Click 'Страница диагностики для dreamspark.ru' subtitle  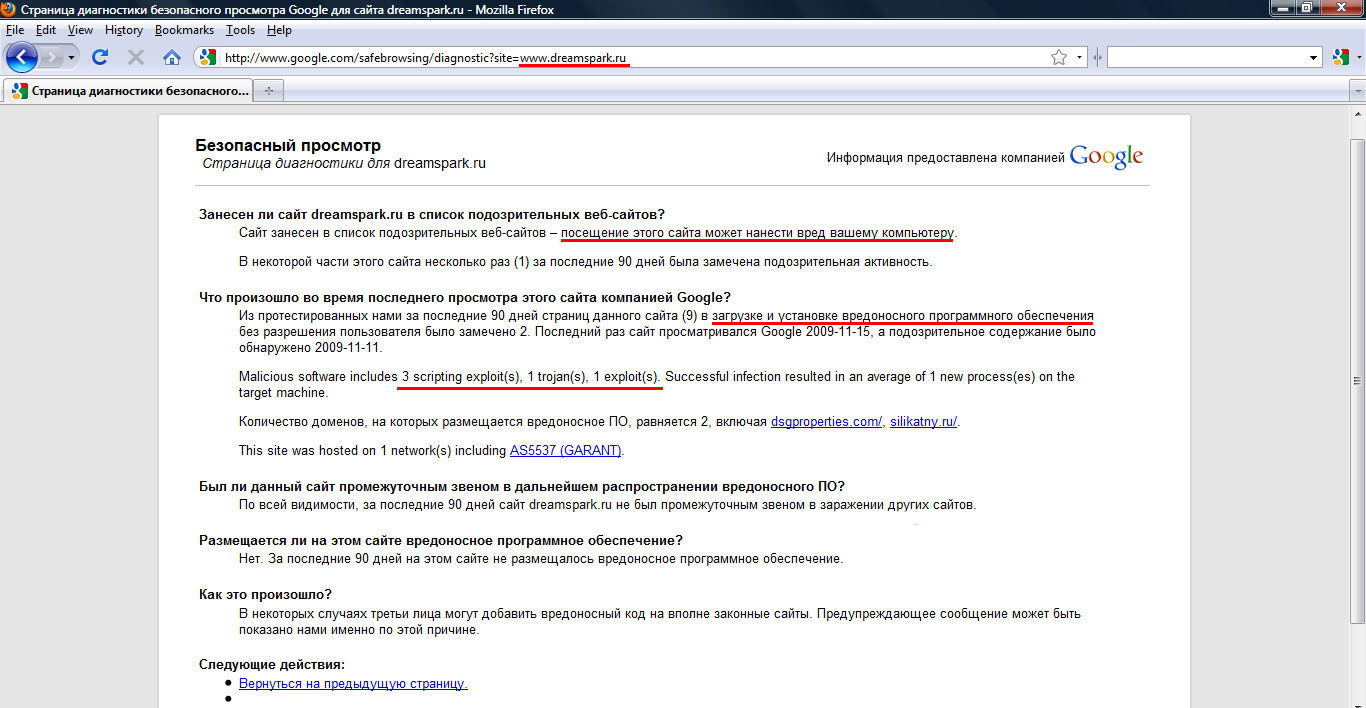click(344, 163)
